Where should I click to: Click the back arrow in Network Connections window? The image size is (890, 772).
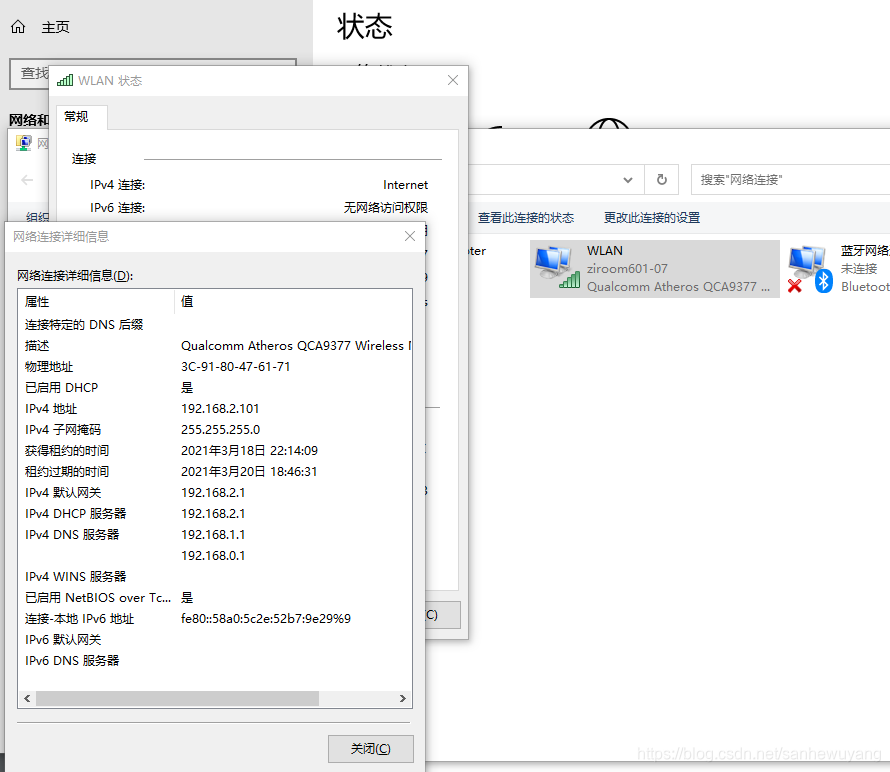pos(27,180)
